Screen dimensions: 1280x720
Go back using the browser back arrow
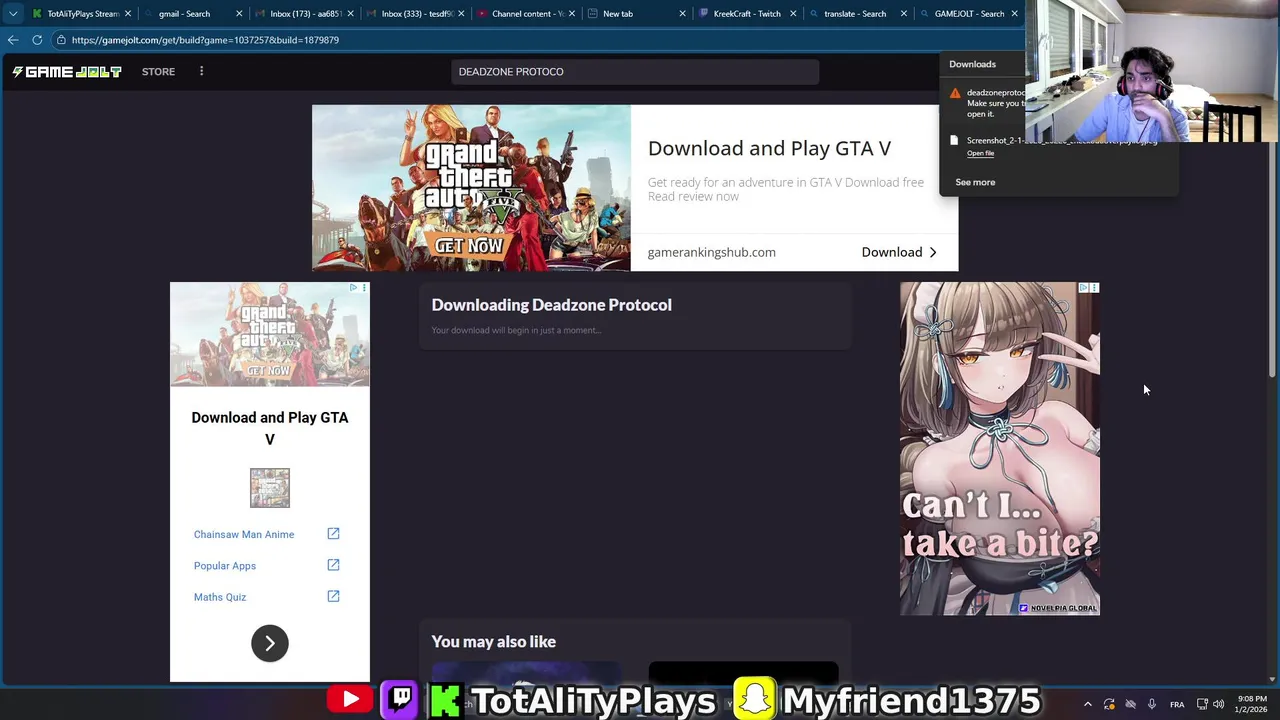coord(12,40)
